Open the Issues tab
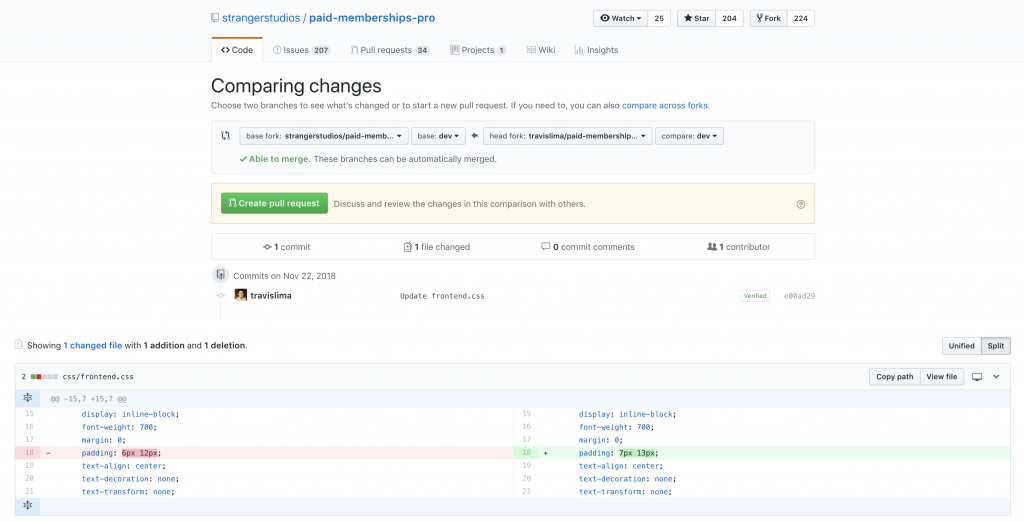Screen dimensions: 1024x522 [x=301, y=50]
